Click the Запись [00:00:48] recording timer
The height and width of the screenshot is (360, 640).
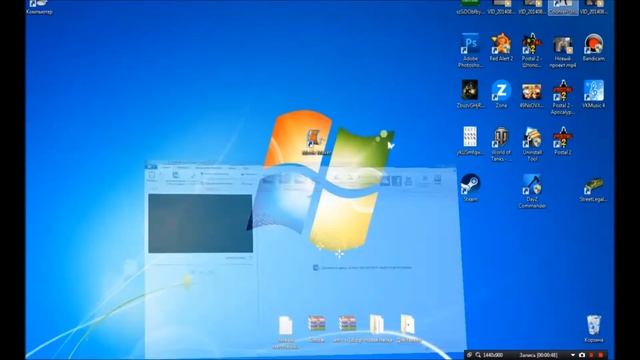click(x=538, y=355)
